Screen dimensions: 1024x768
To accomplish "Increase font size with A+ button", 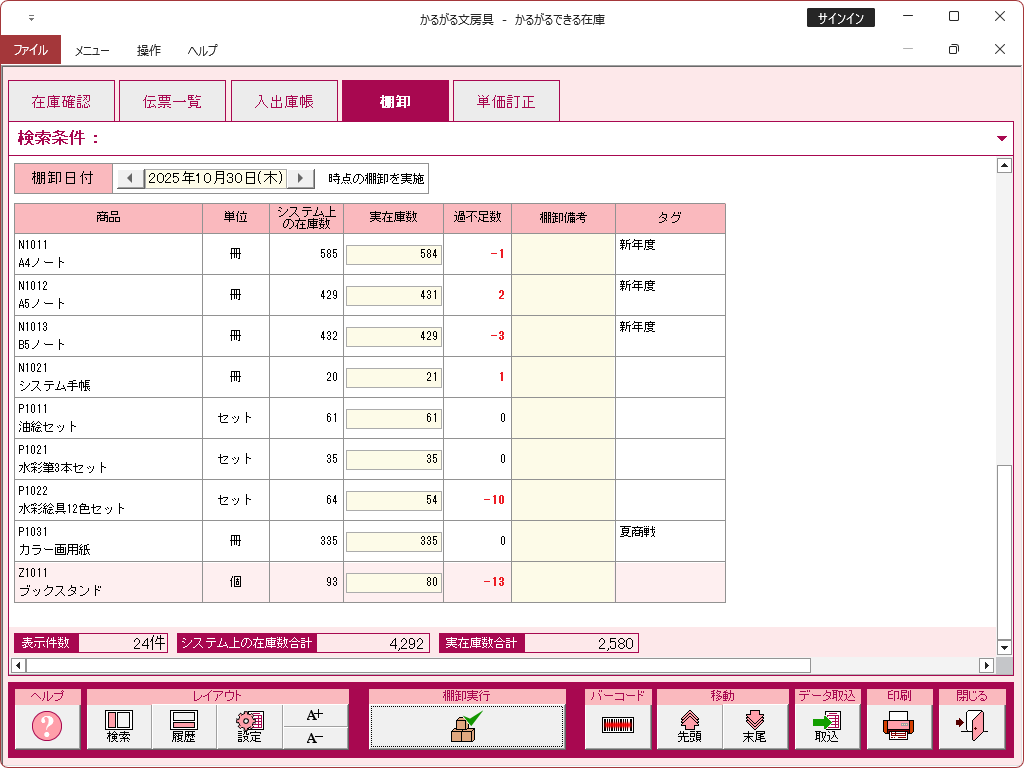I will [315, 715].
